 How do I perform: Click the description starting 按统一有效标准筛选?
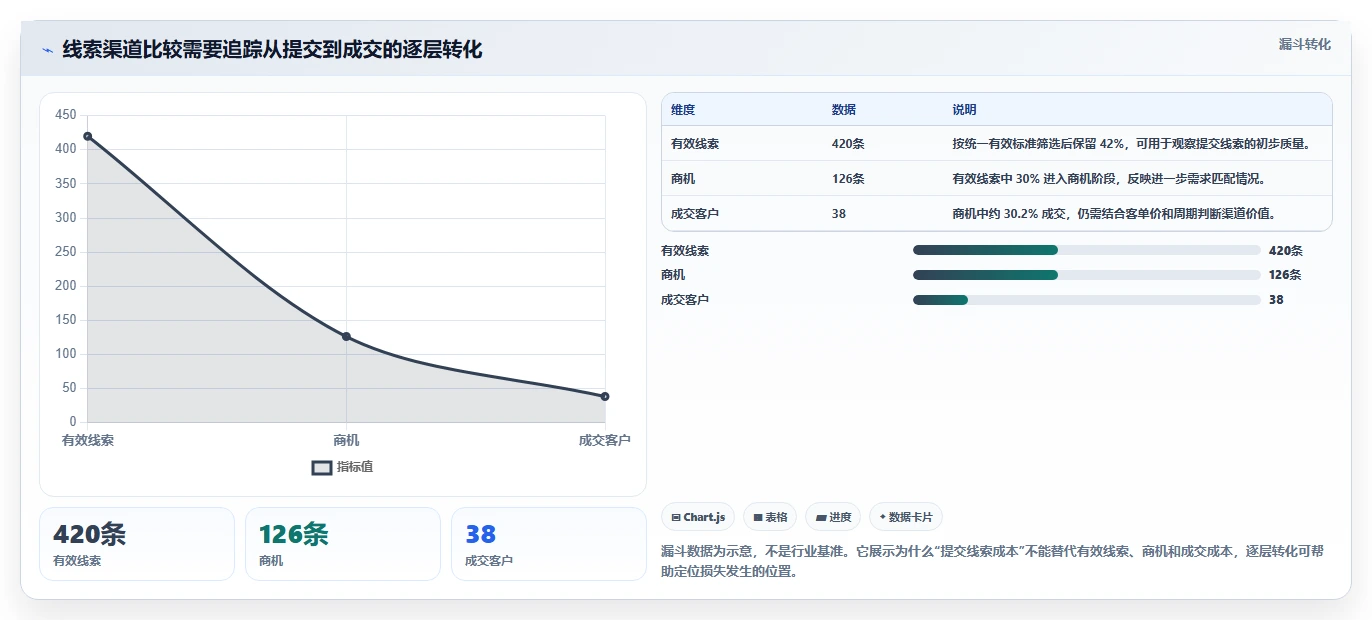click(x=1131, y=144)
